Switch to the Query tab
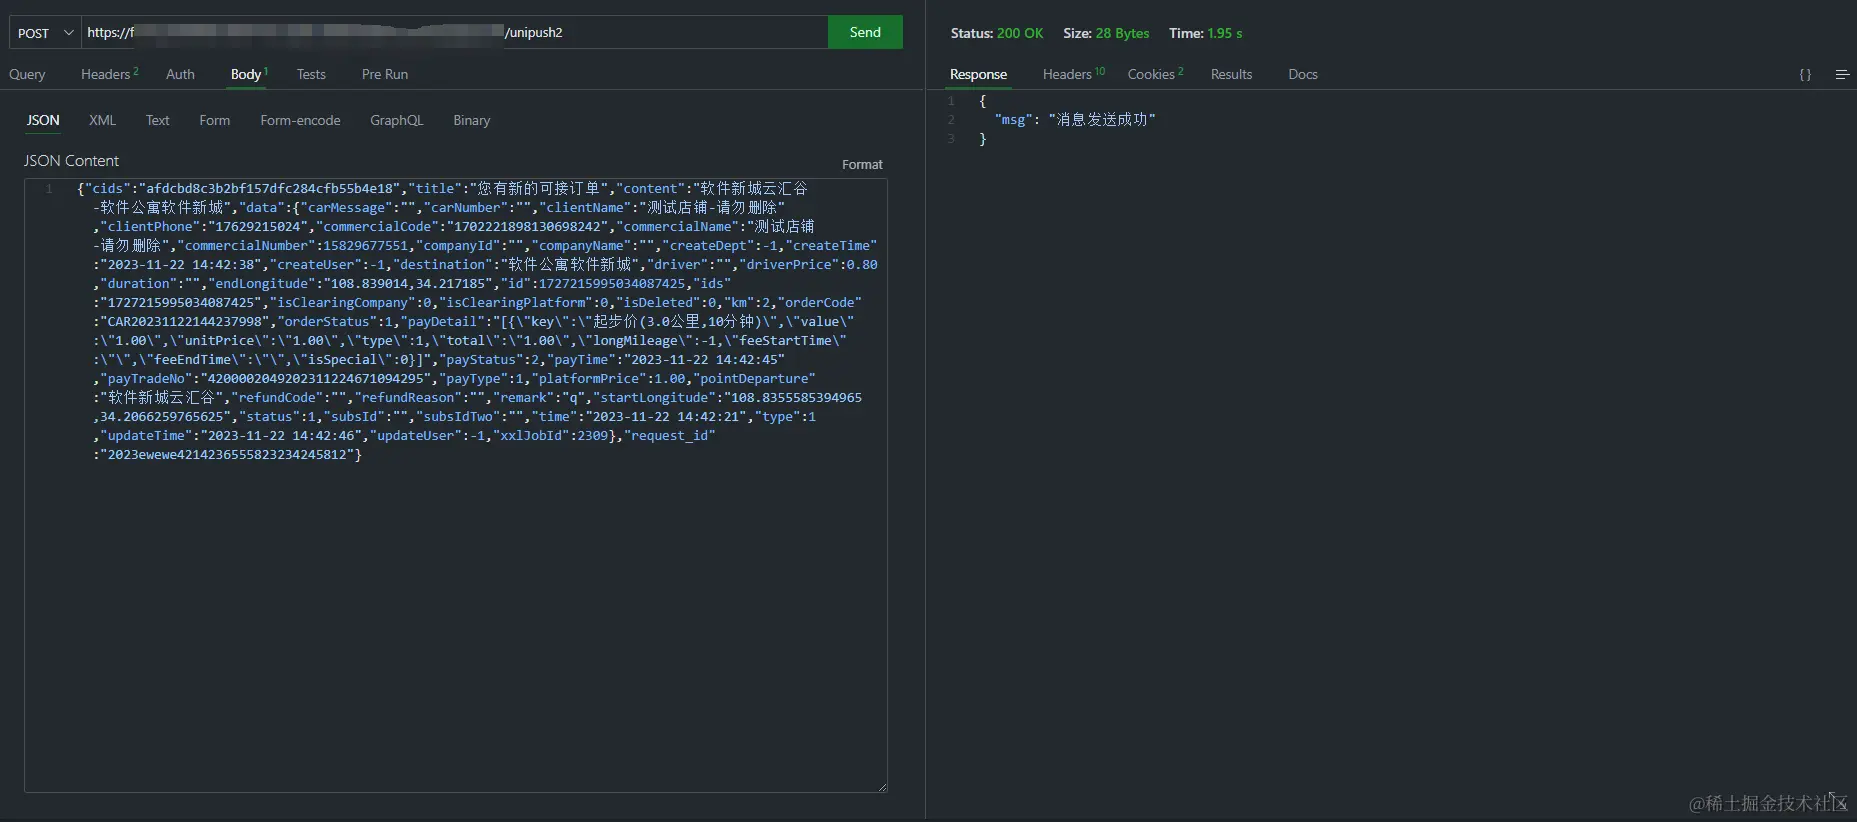This screenshot has width=1857, height=822. [x=27, y=74]
